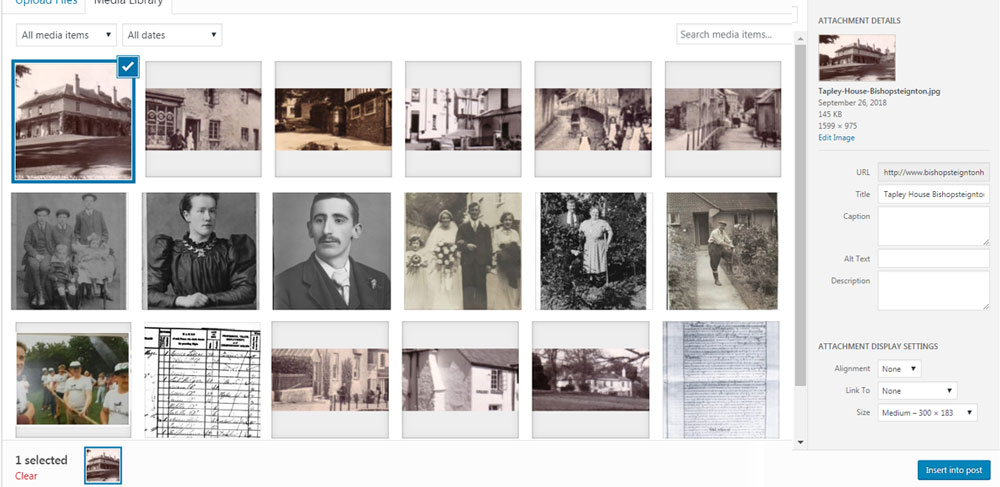The height and width of the screenshot is (487, 1000).
Task: Click the selected thumbnail in bottom tray
Action: click(x=103, y=465)
